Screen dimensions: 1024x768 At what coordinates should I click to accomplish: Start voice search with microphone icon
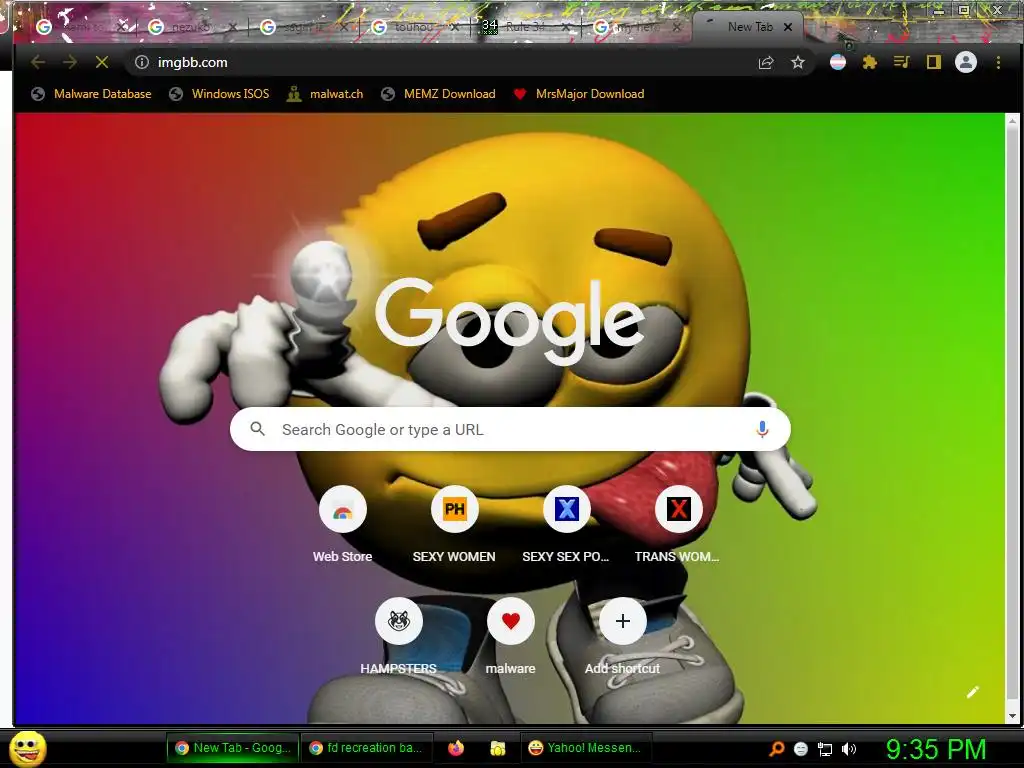(761, 429)
